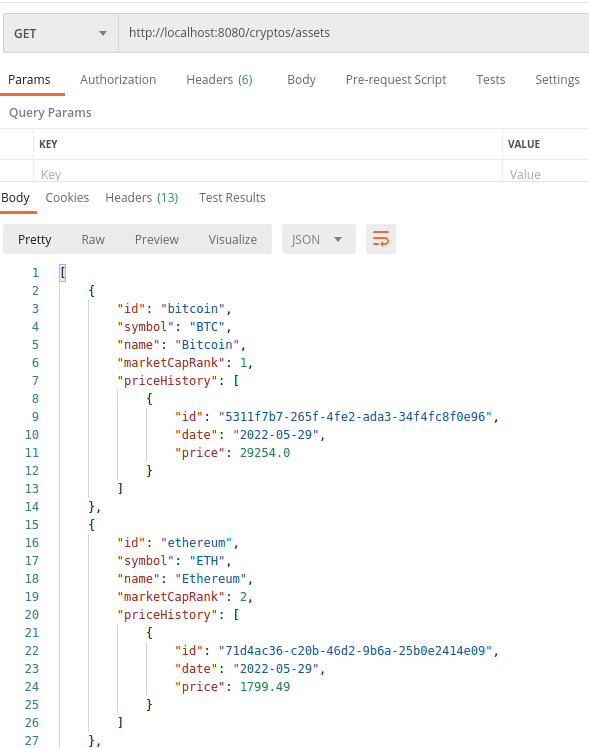
Task: Click the VALUE column header
Action: (524, 144)
